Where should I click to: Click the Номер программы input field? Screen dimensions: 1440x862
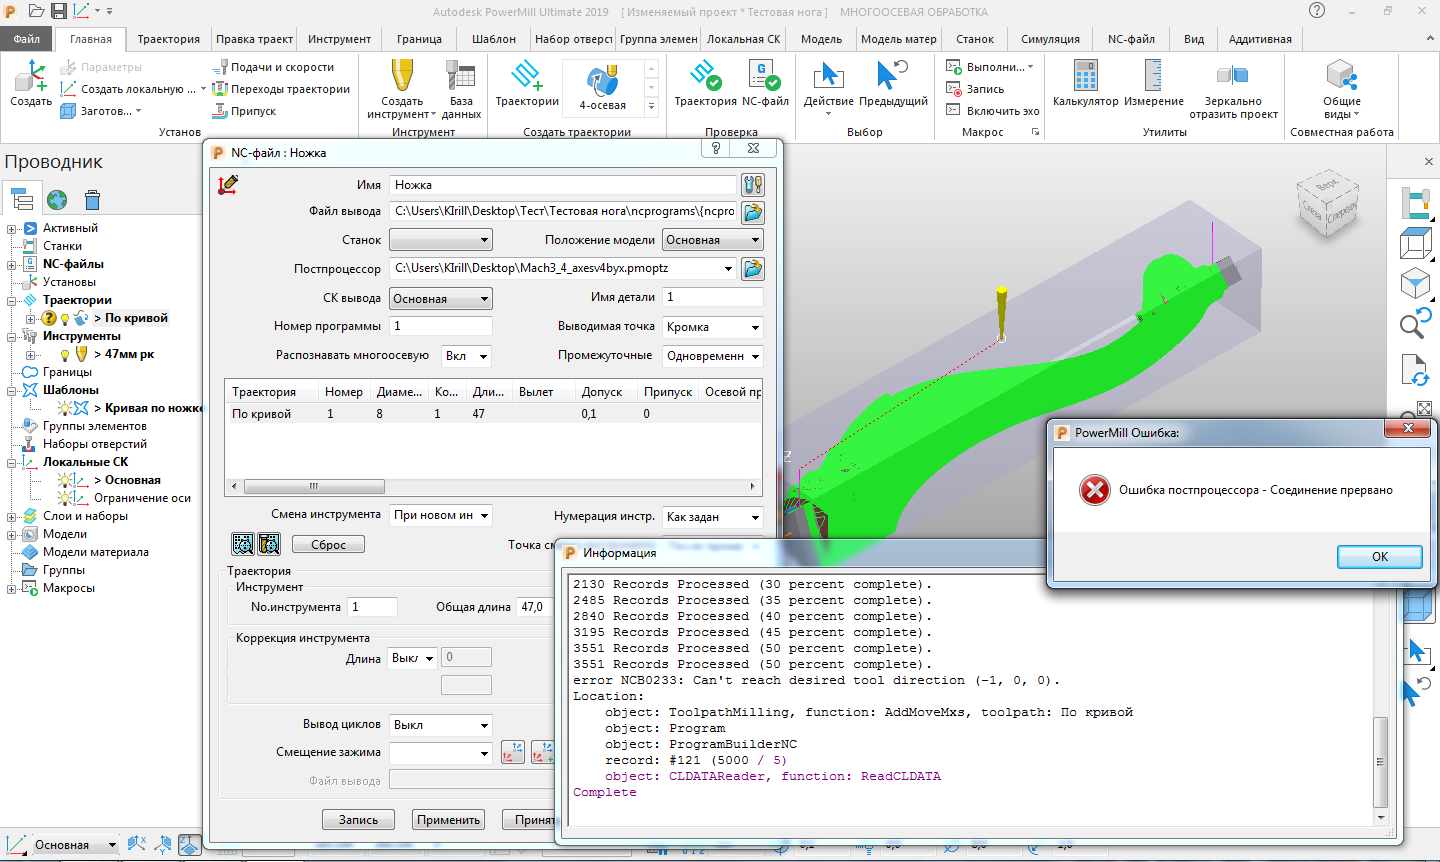[x=441, y=326]
